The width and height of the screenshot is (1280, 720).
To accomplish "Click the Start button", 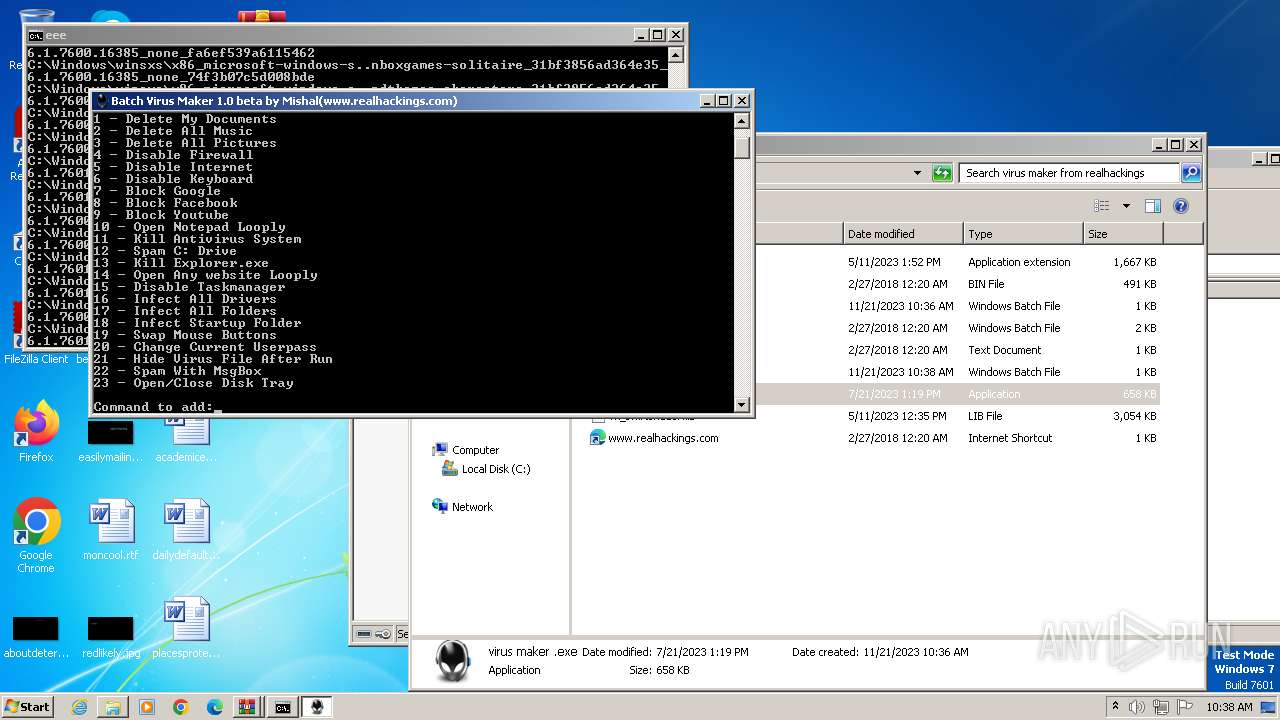I will [x=28, y=707].
